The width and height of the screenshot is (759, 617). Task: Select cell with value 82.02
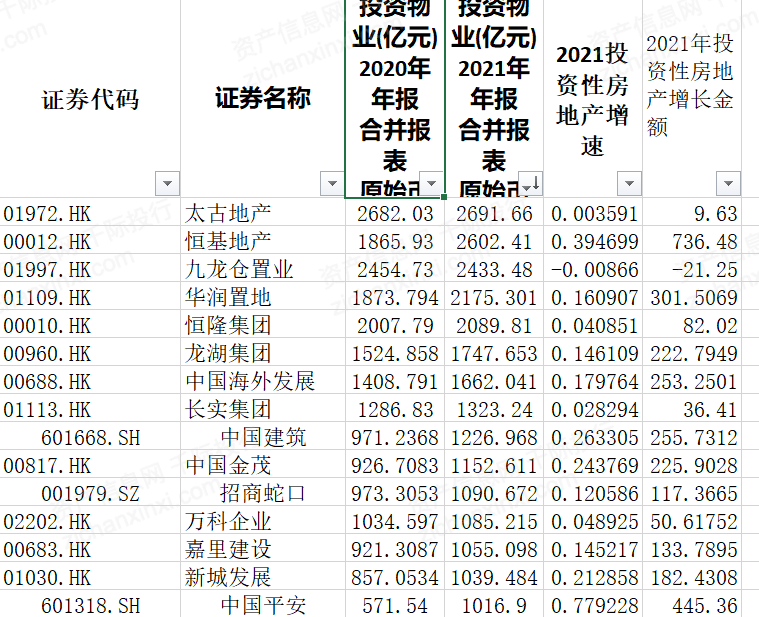pyautogui.click(x=692, y=324)
